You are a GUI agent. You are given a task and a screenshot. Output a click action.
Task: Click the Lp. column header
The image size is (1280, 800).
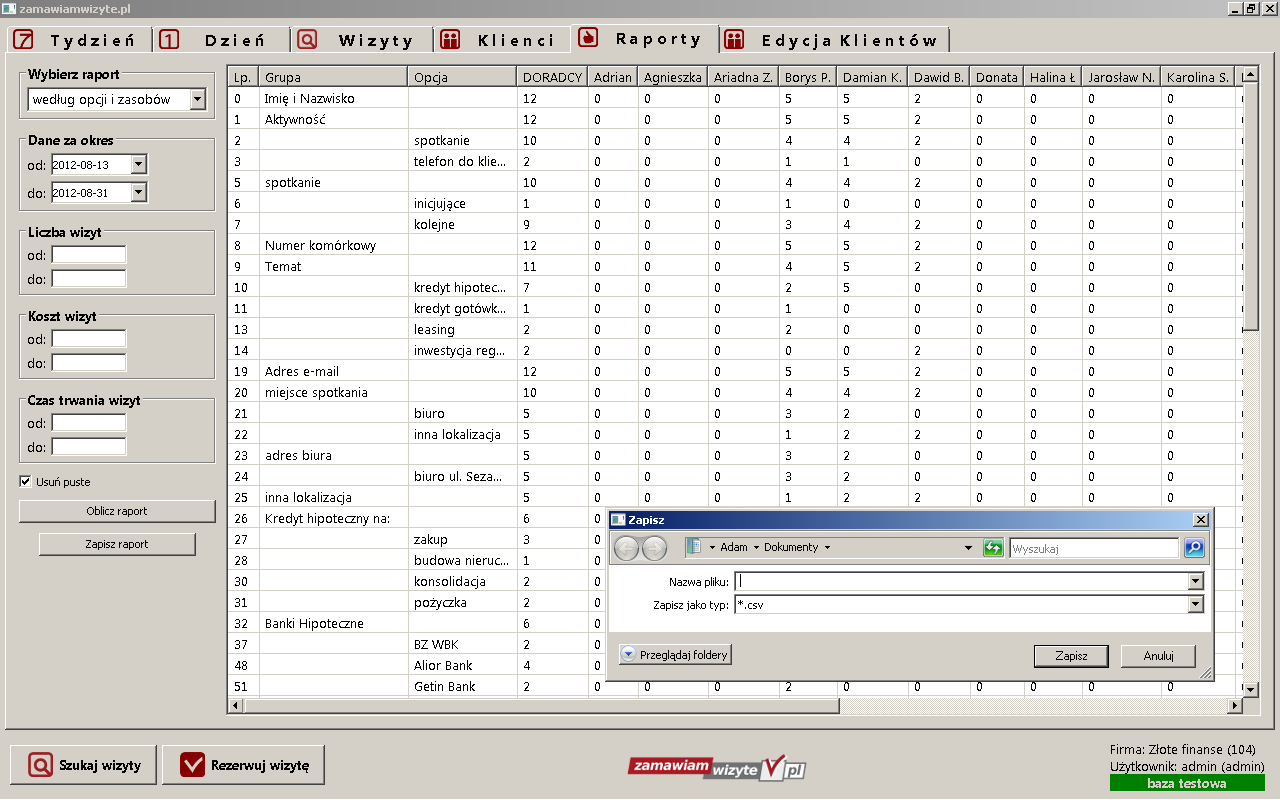tap(243, 77)
